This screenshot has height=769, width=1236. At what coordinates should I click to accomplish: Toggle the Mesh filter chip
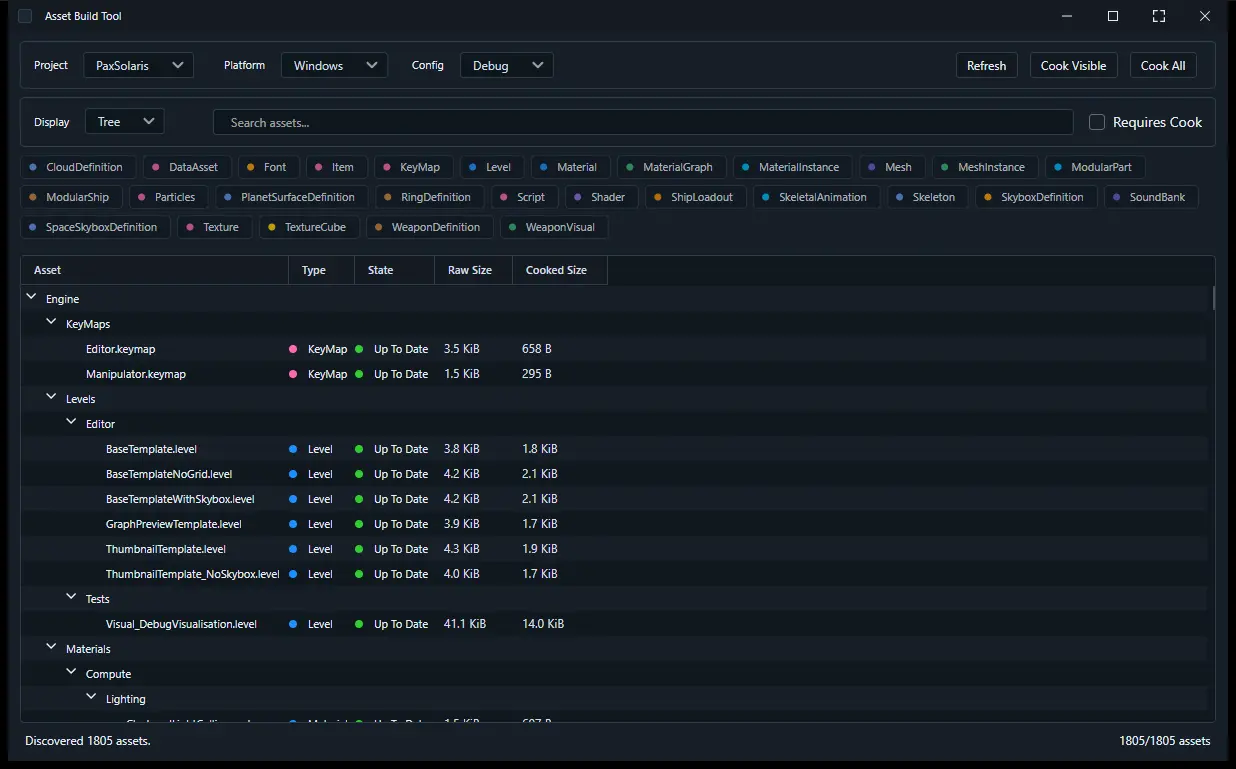coord(891,167)
